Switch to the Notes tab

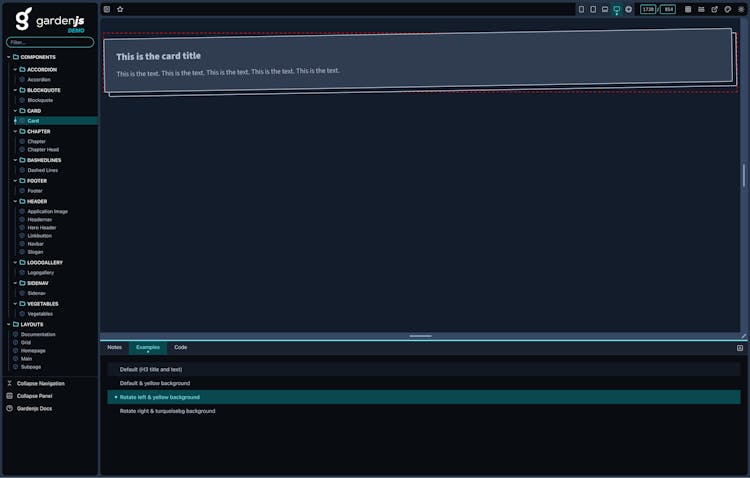[114, 347]
